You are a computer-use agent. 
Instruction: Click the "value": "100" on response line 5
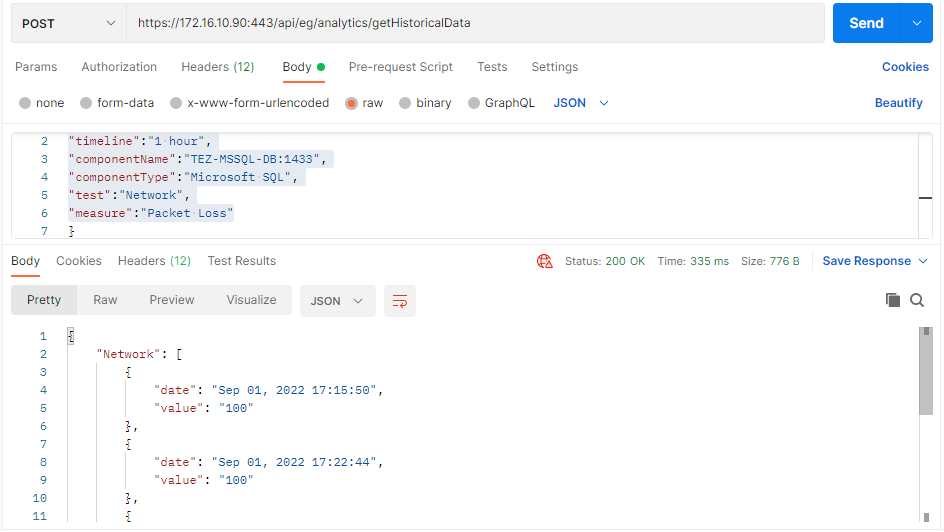203,408
